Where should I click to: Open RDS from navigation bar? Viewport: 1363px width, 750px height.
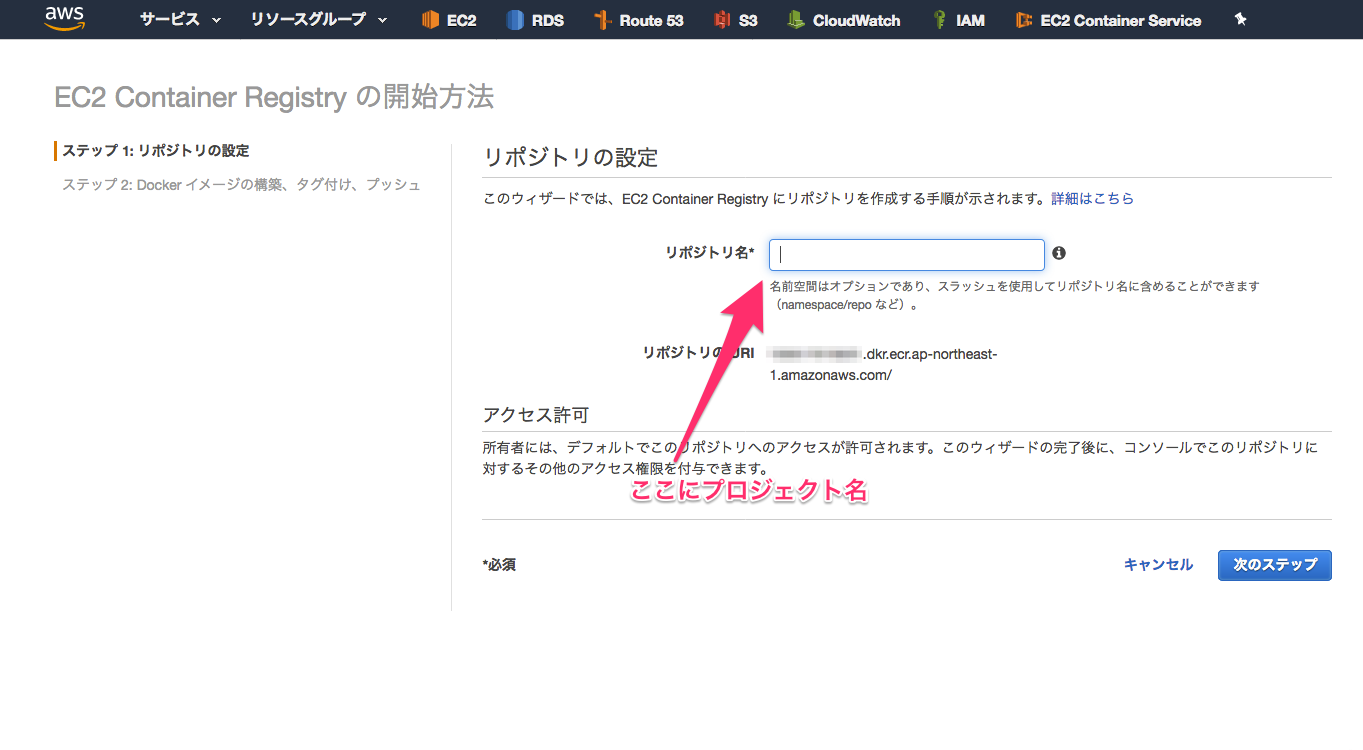pos(548,20)
